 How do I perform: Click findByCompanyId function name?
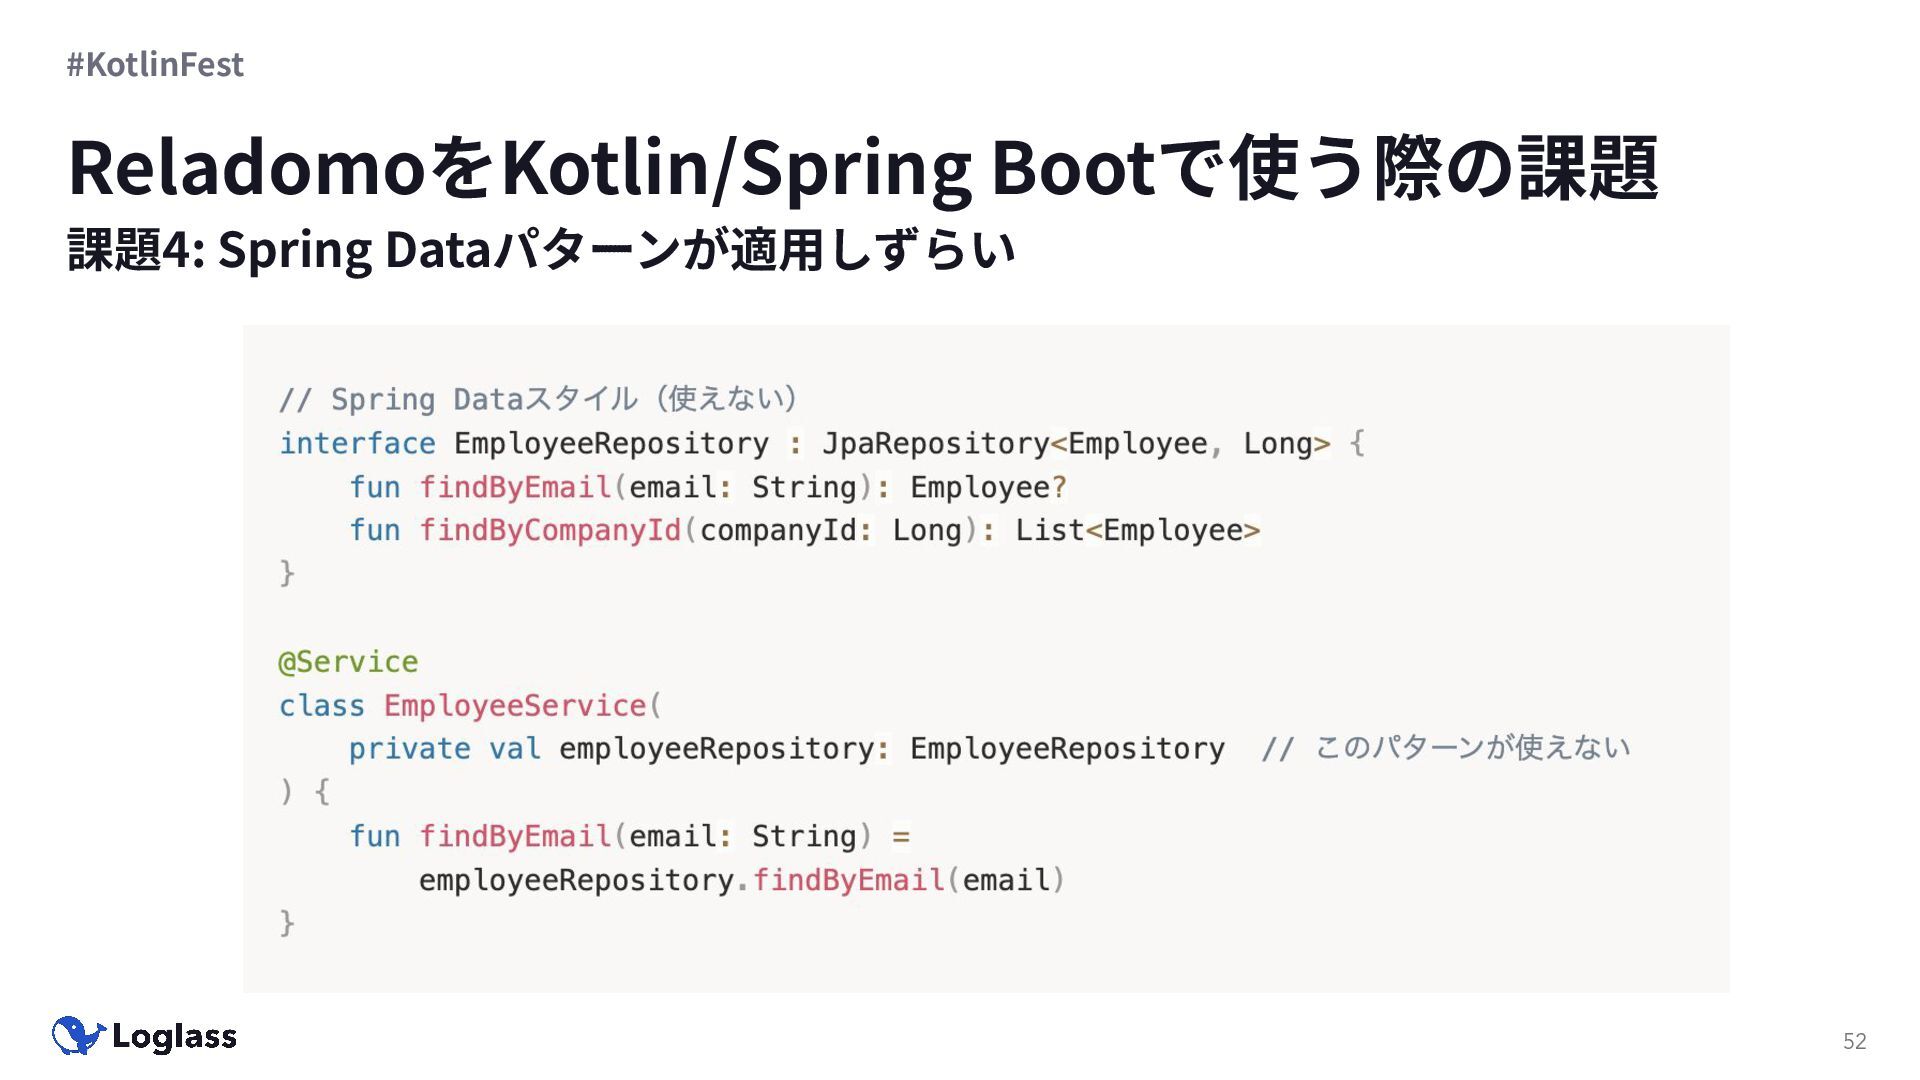tap(550, 530)
